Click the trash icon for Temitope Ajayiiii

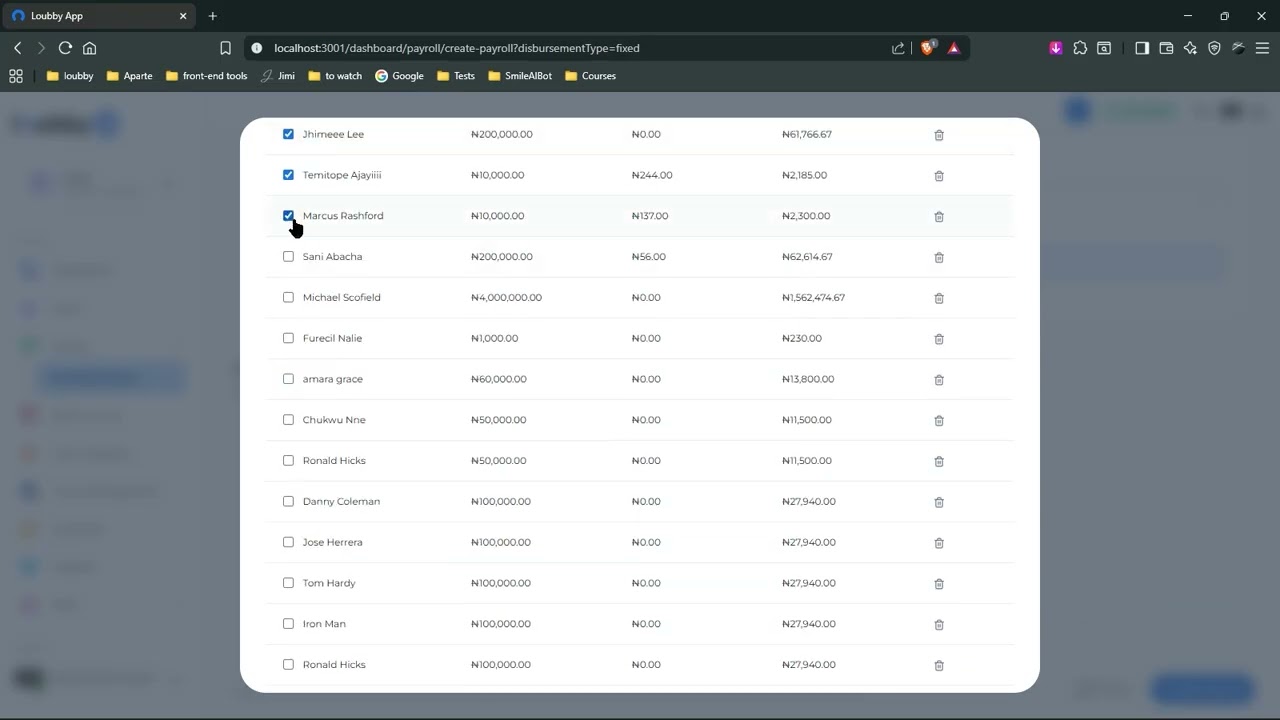939,176
